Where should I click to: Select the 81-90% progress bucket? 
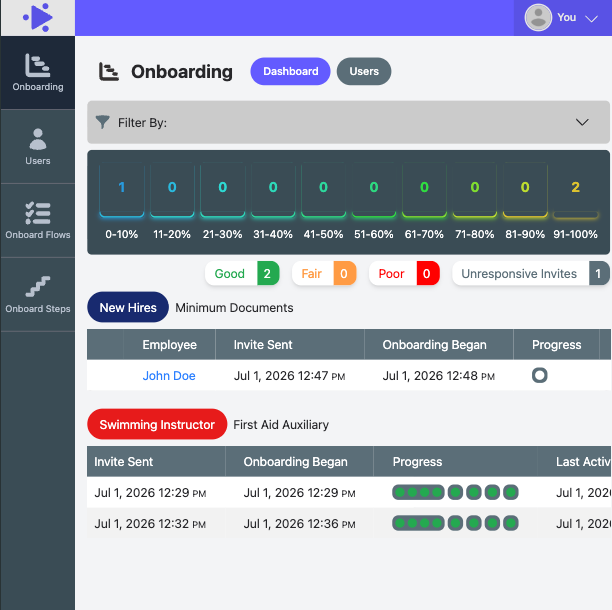(x=525, y=202)
